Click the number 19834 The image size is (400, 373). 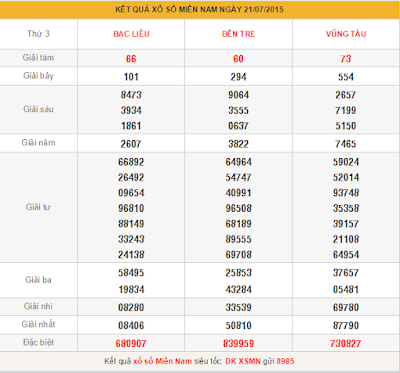click(x=131, y=289)
